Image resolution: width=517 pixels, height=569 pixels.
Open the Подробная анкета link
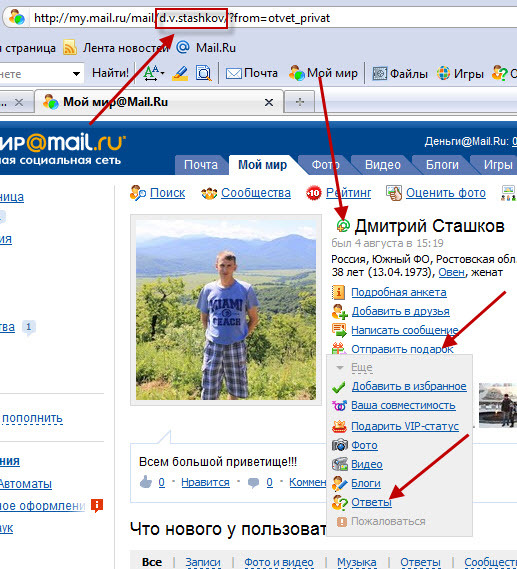[x=399, y=292]
